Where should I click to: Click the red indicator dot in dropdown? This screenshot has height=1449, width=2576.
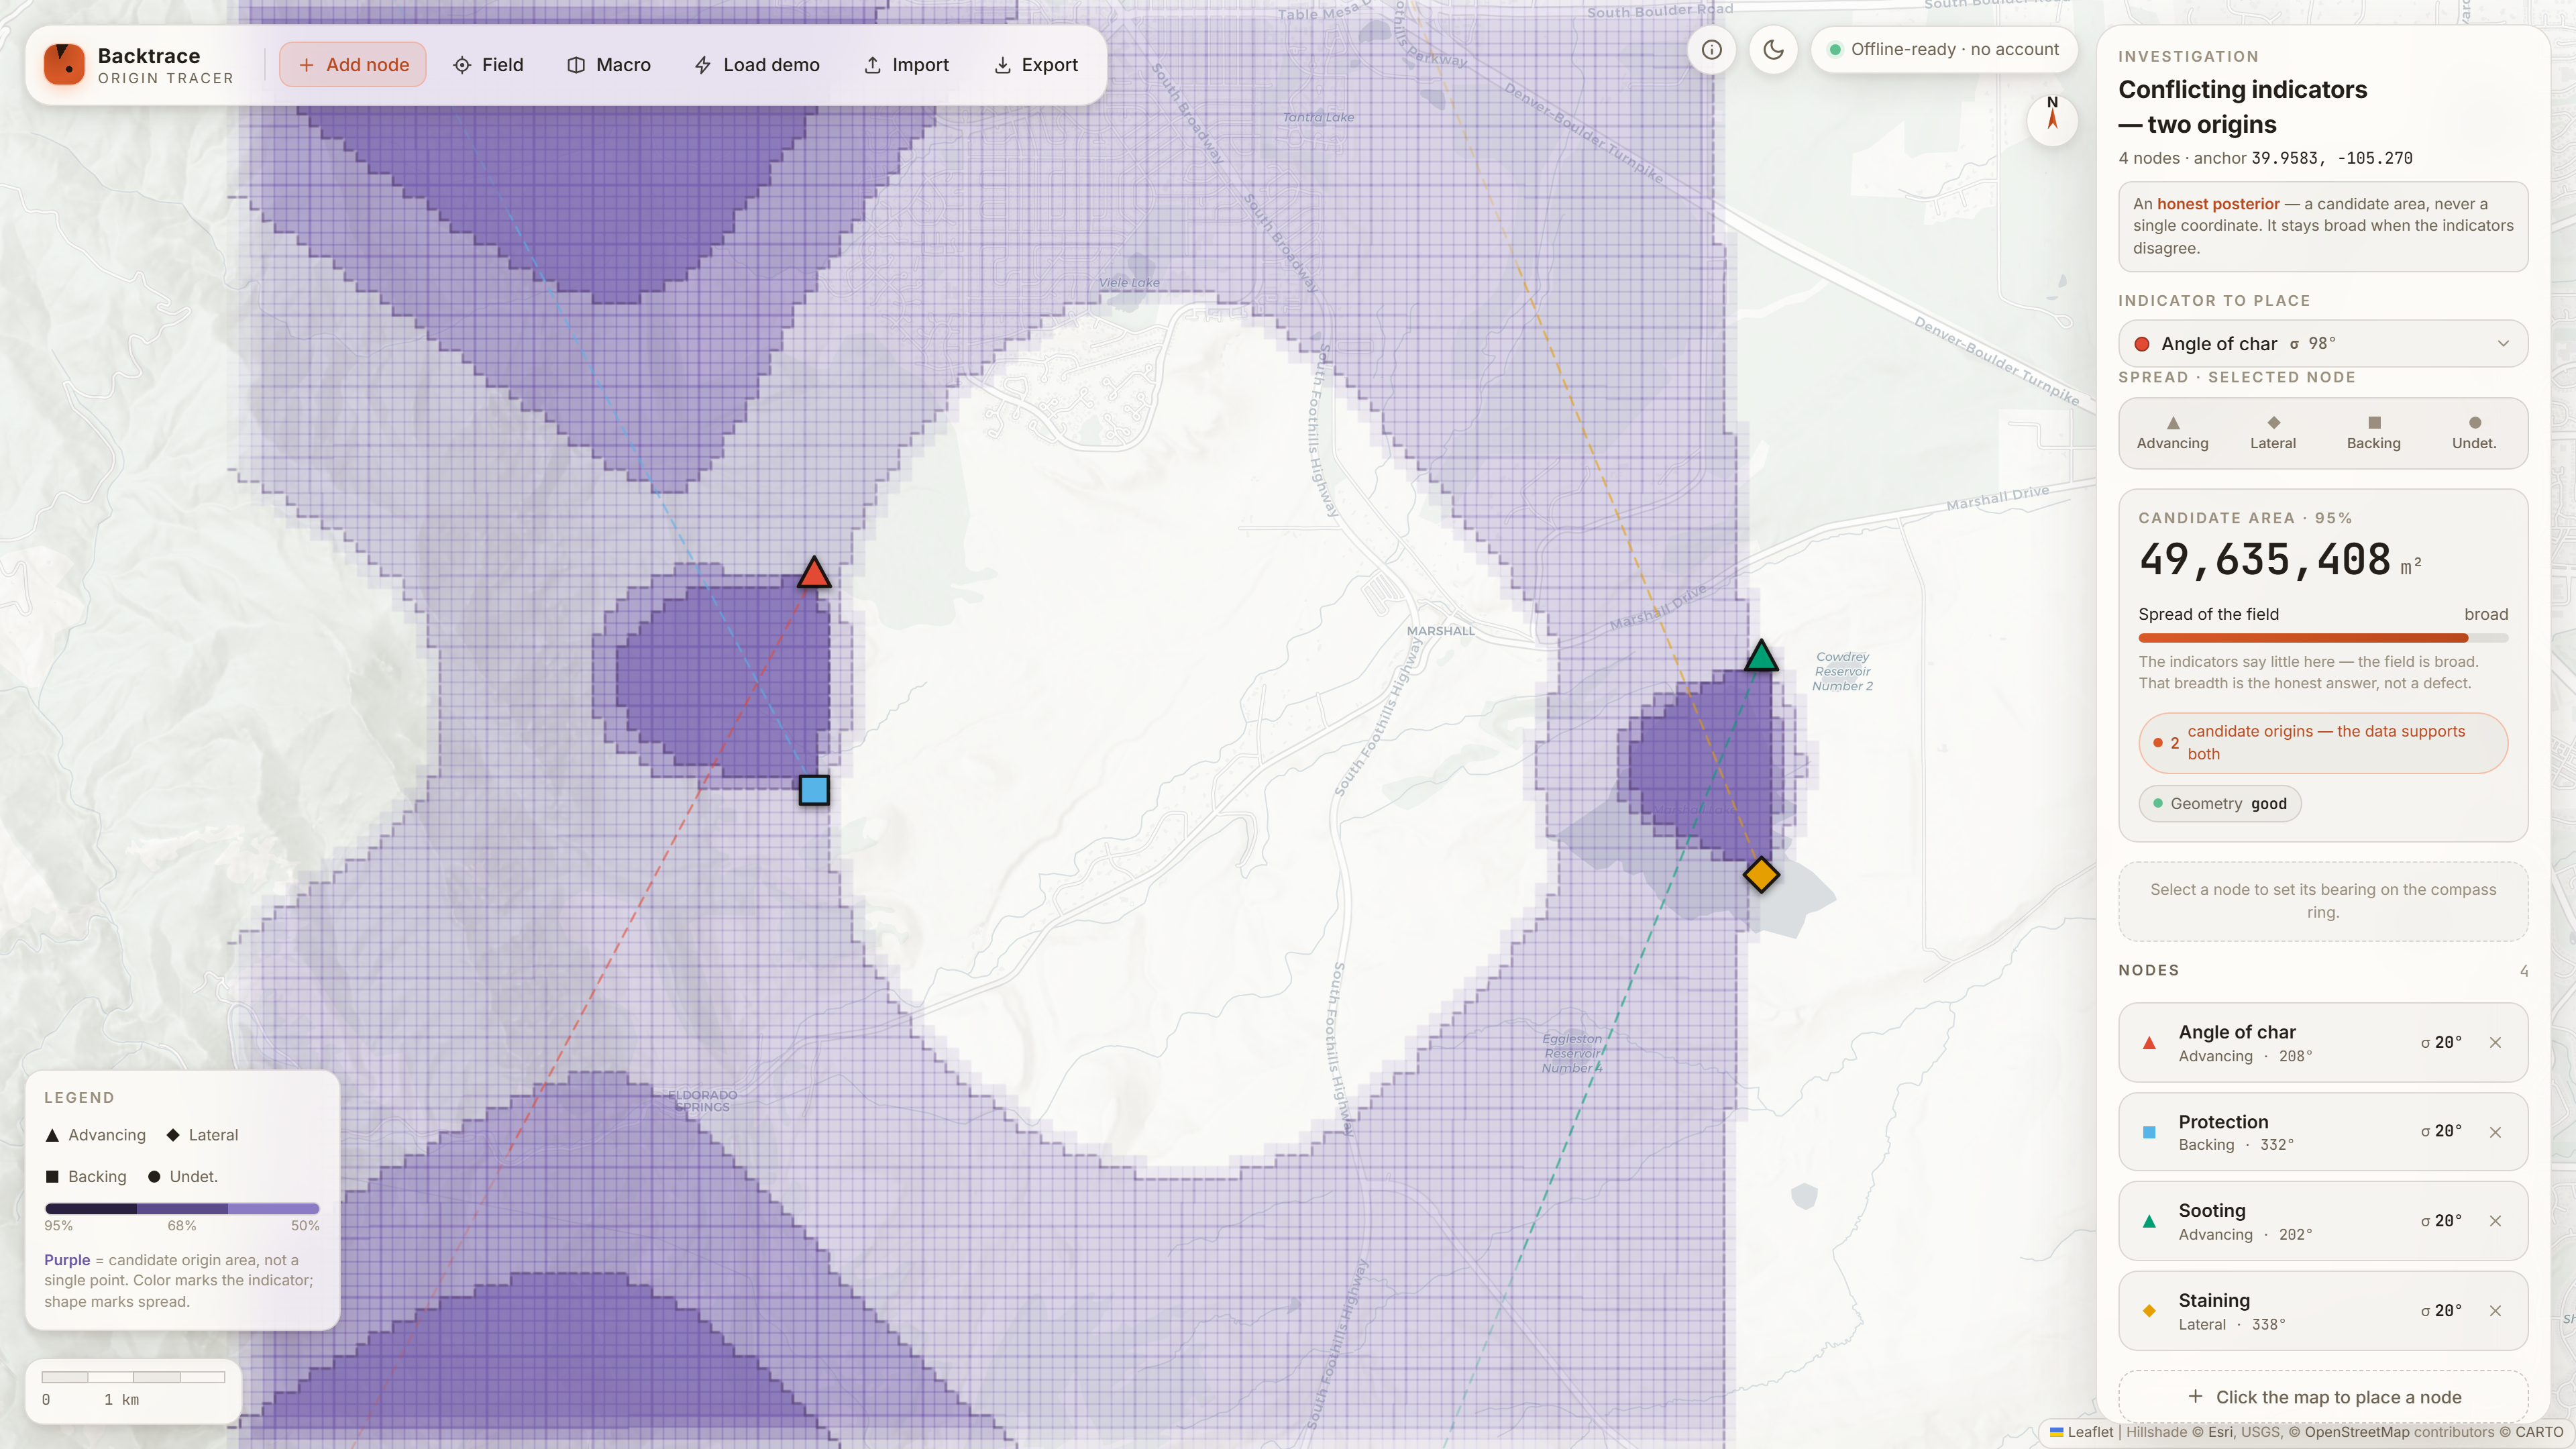click(2142, 344)
